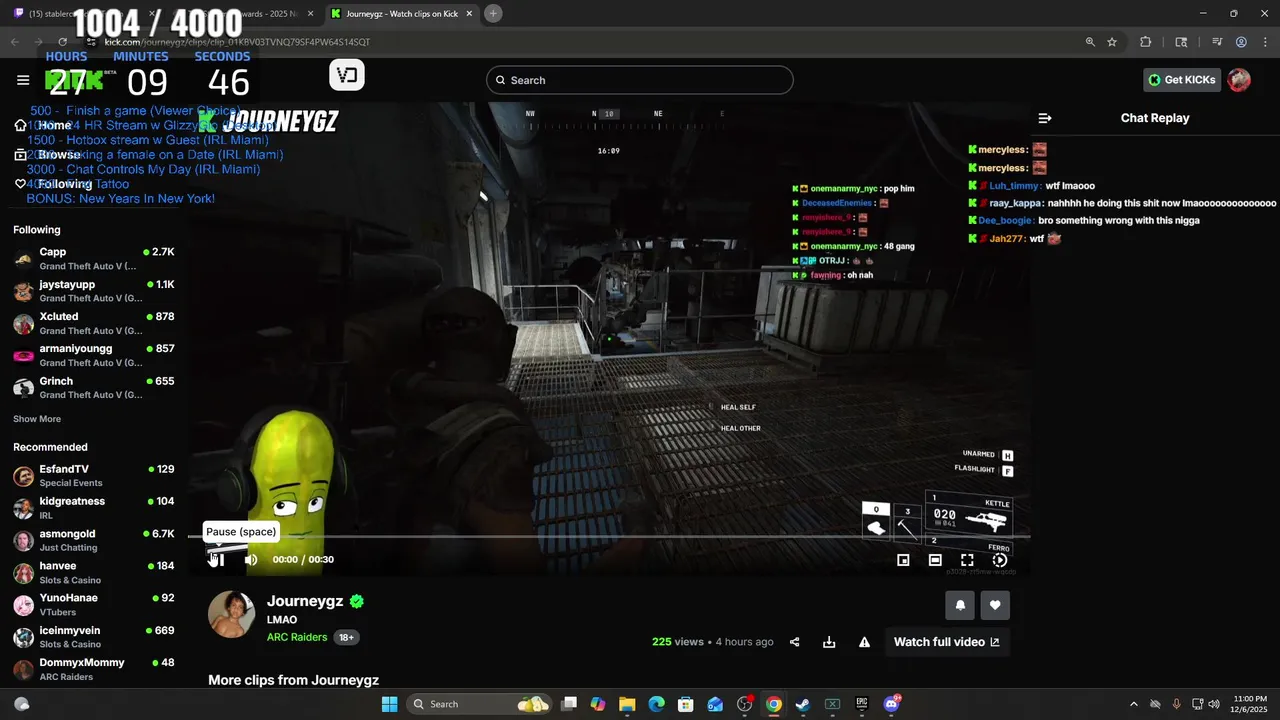Open the taskbar volume control

pyautogui.click(x=1213, y=704)
